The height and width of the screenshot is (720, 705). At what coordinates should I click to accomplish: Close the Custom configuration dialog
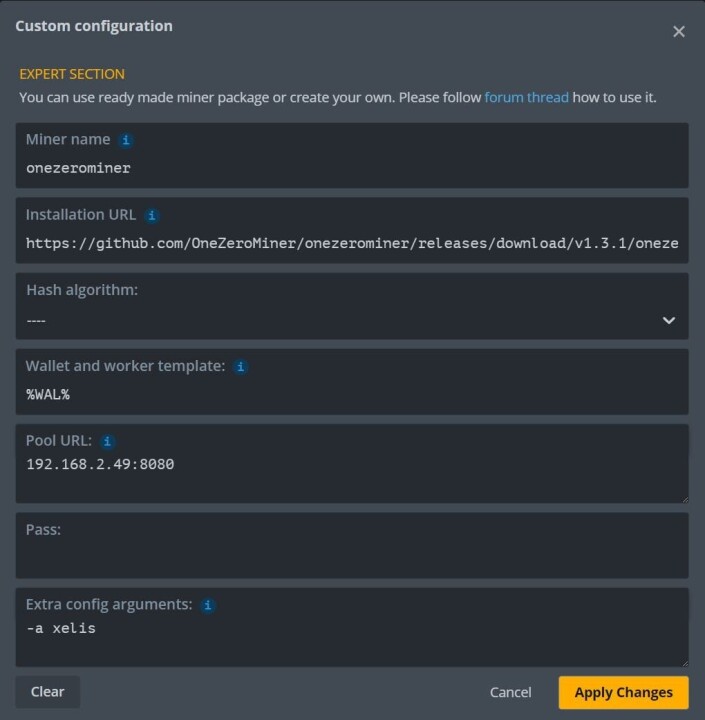(x=678, y=32)
